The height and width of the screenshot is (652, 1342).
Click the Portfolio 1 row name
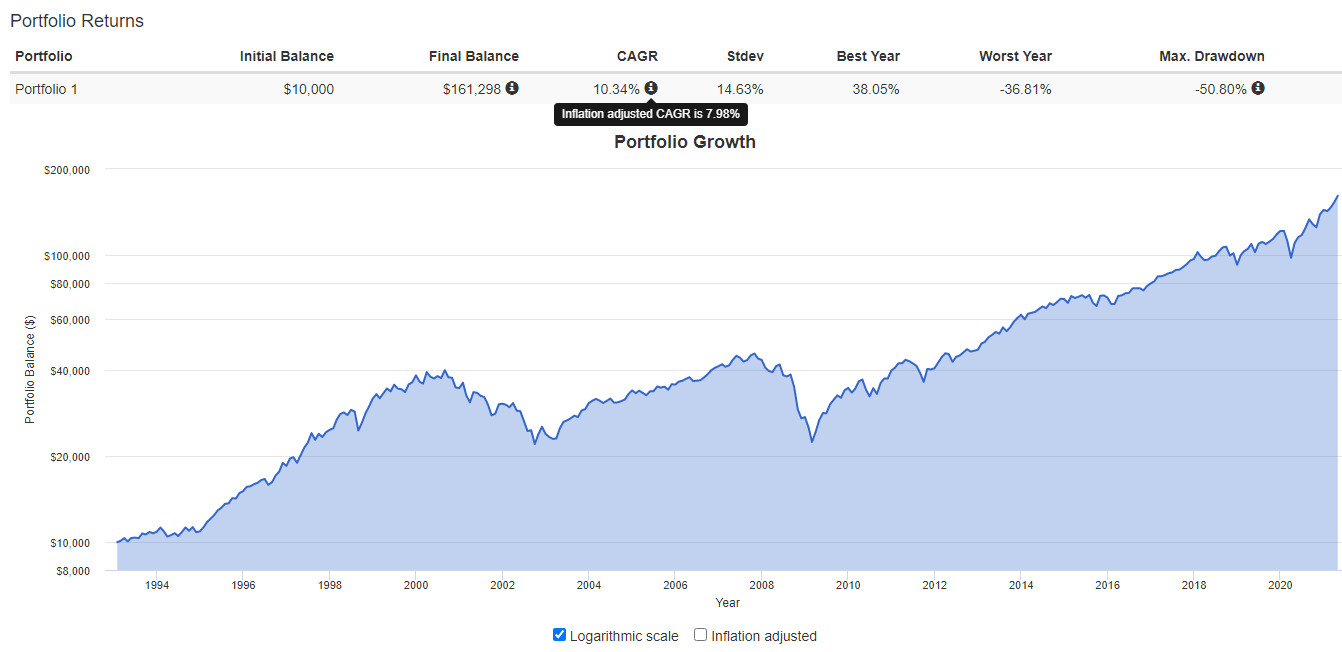pos(46,89)
